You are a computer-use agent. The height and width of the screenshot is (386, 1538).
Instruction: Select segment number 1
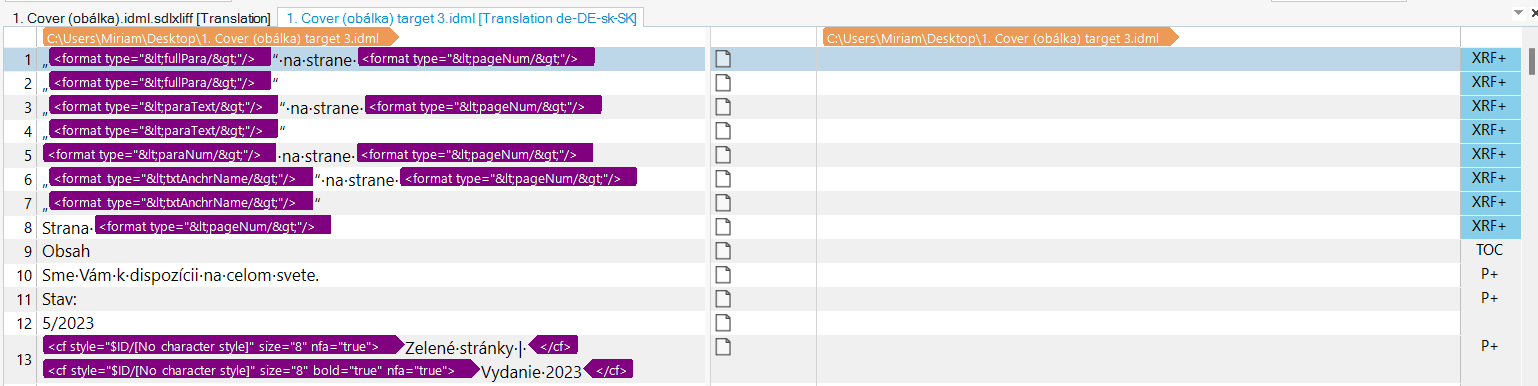27,59
